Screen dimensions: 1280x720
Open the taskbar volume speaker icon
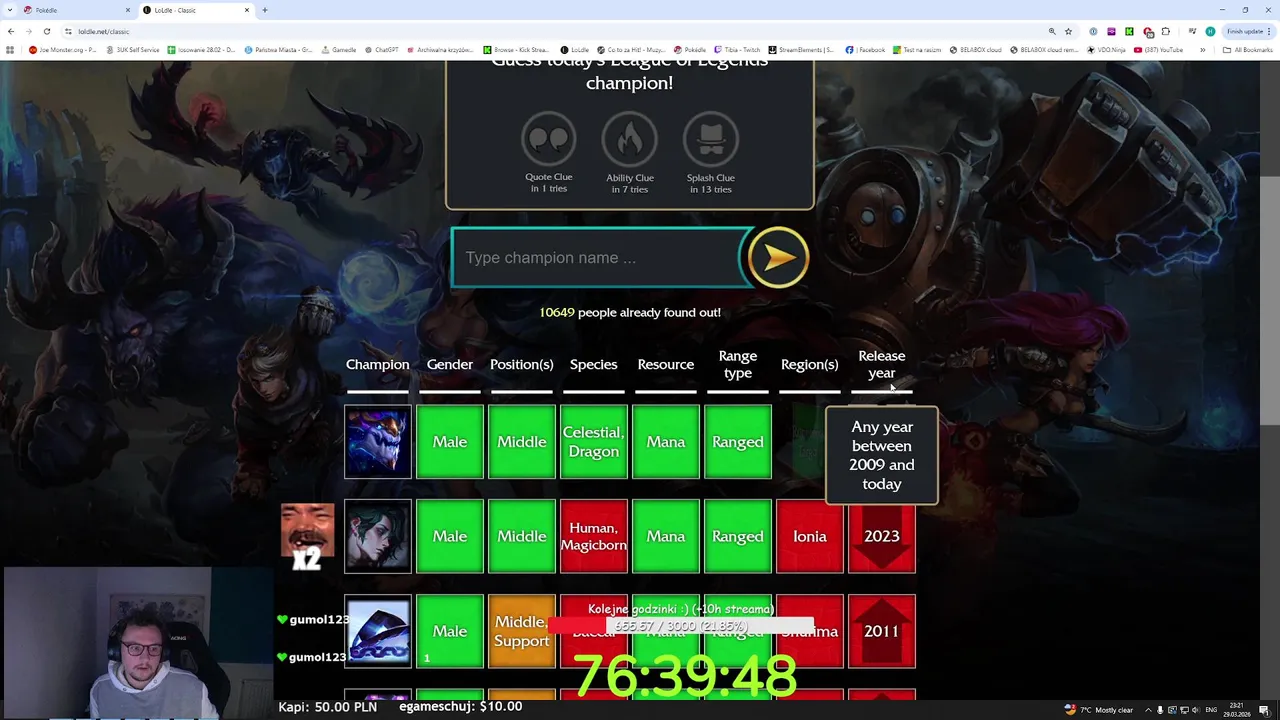[1196, 710]
